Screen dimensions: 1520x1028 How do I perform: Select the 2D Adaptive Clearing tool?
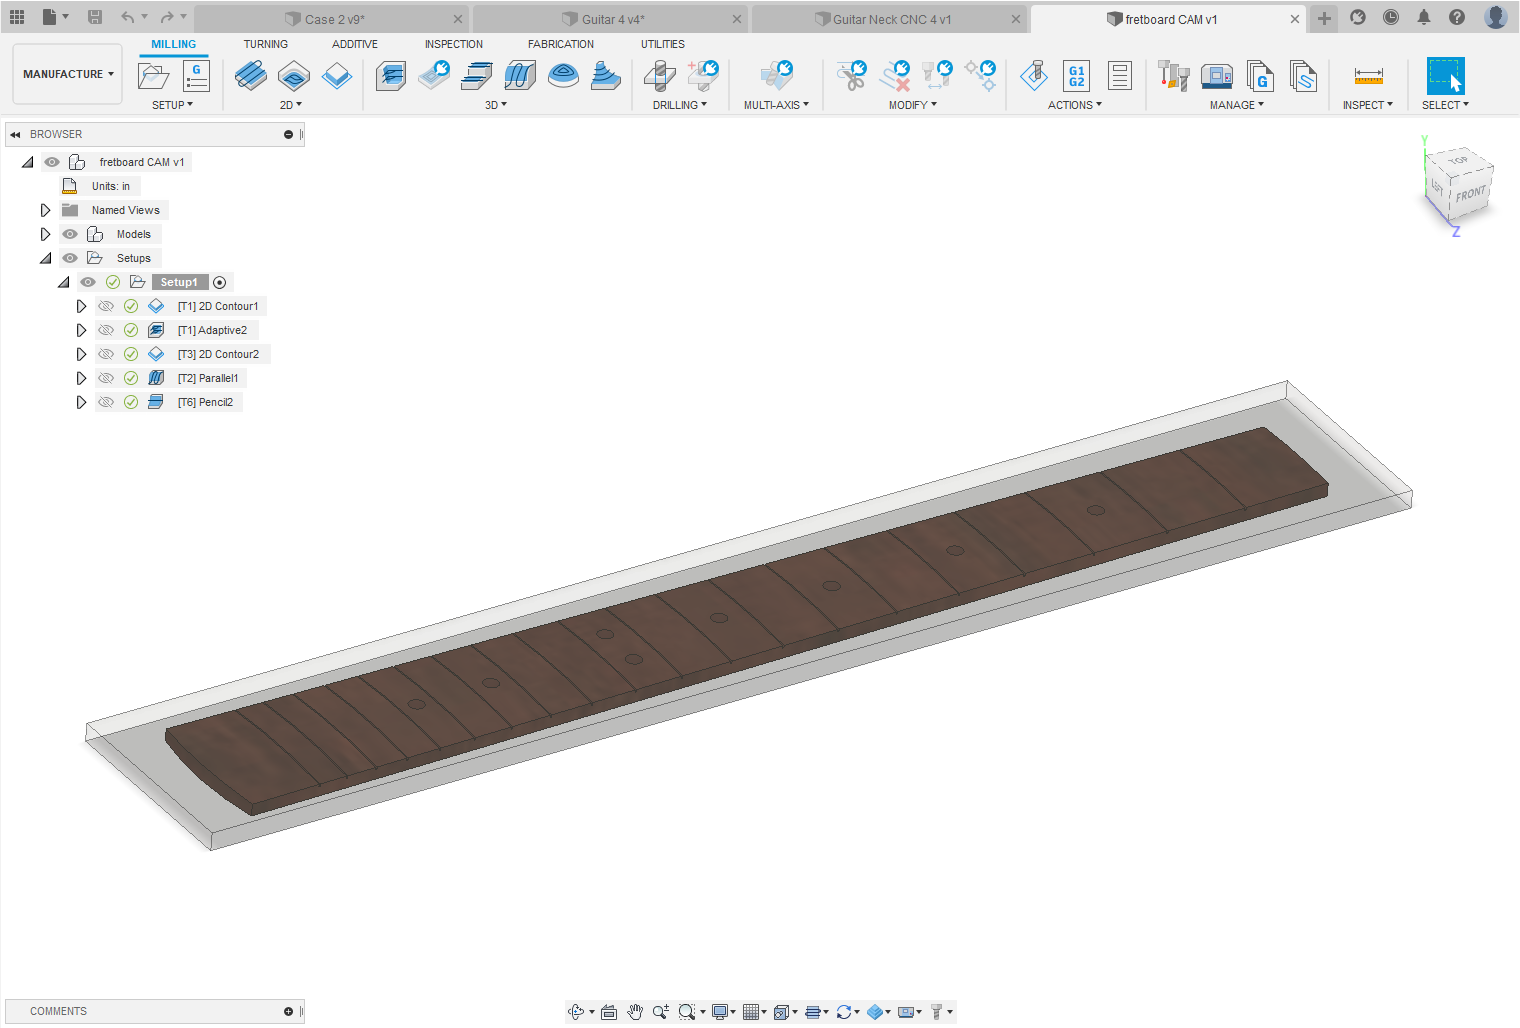tap(250, 76)
